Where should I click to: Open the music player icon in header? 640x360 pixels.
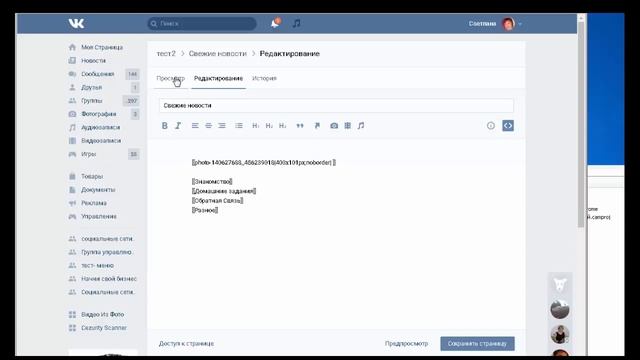tap(297, 23)
